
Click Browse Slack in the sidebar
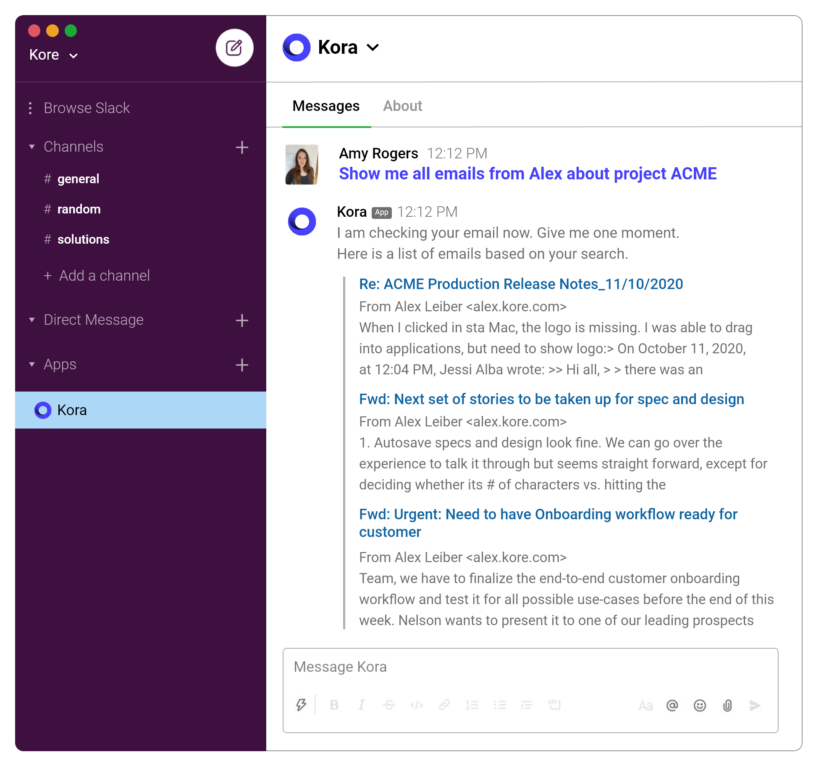point(86,108)
